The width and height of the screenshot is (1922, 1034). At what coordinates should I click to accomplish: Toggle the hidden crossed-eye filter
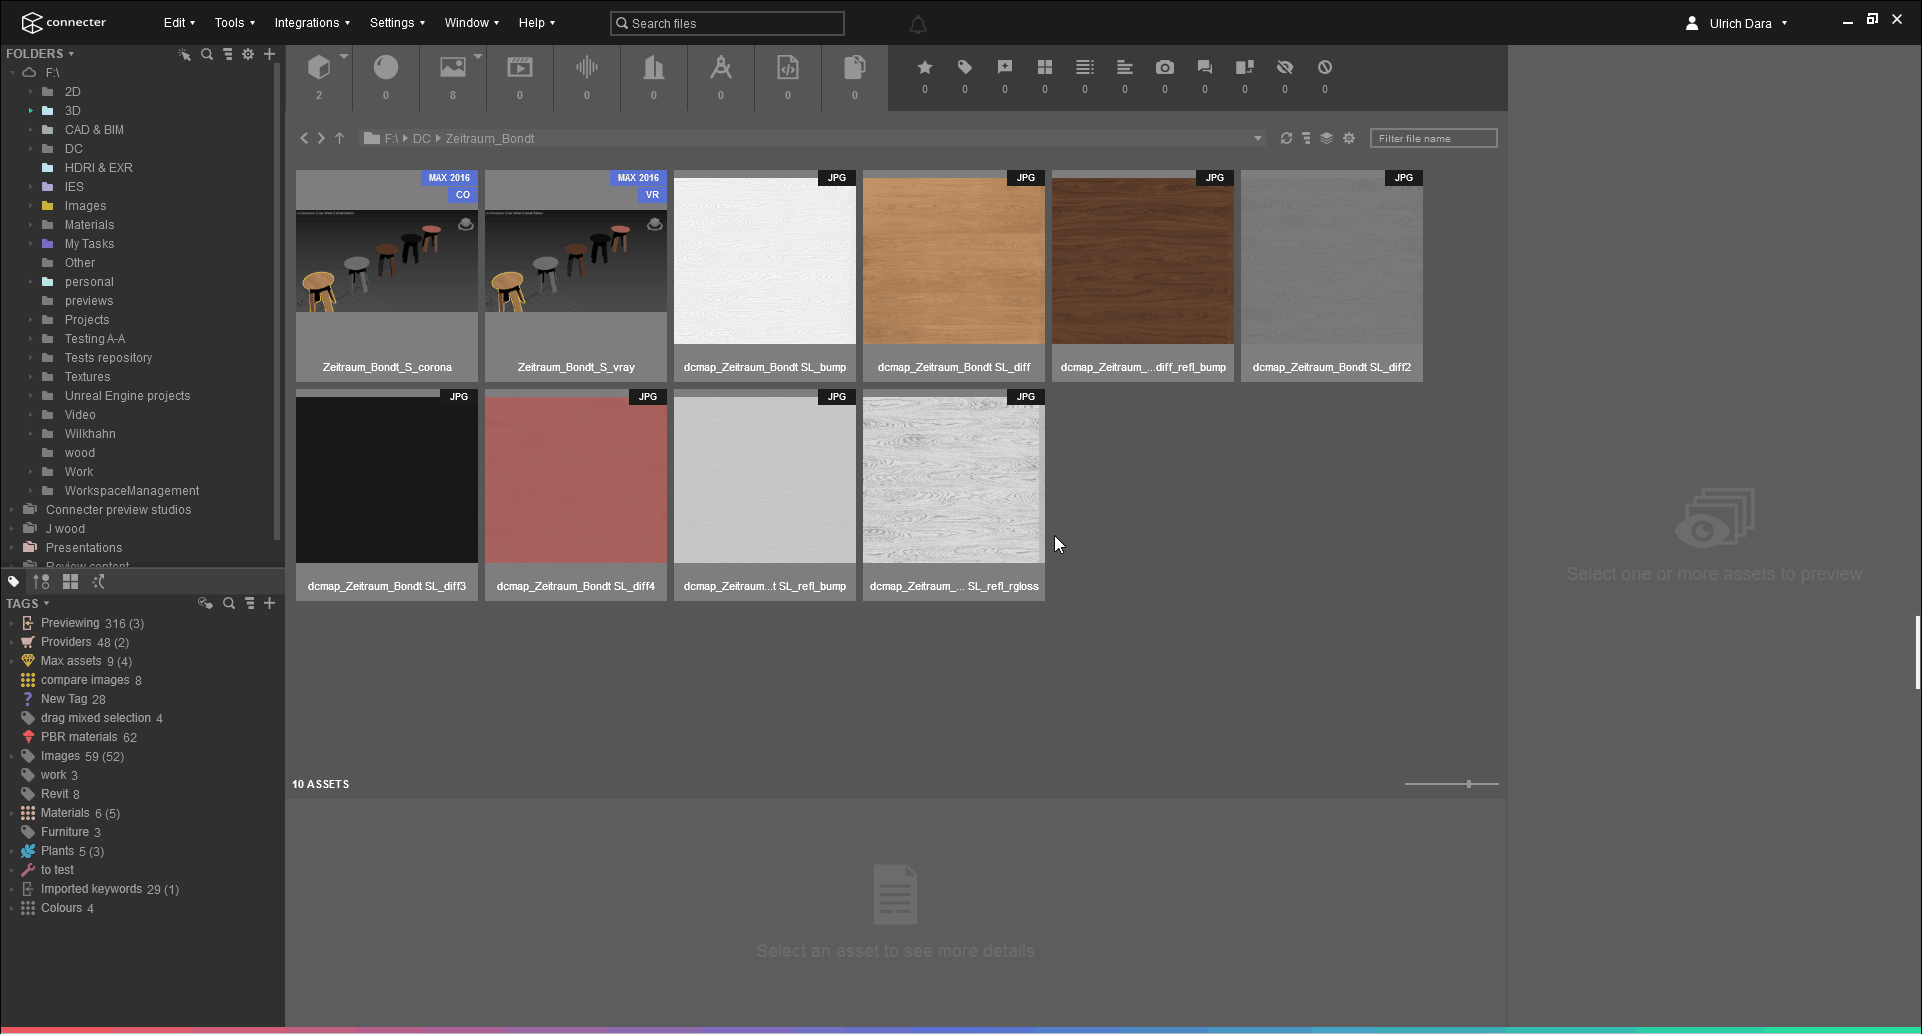(1285, 67)
